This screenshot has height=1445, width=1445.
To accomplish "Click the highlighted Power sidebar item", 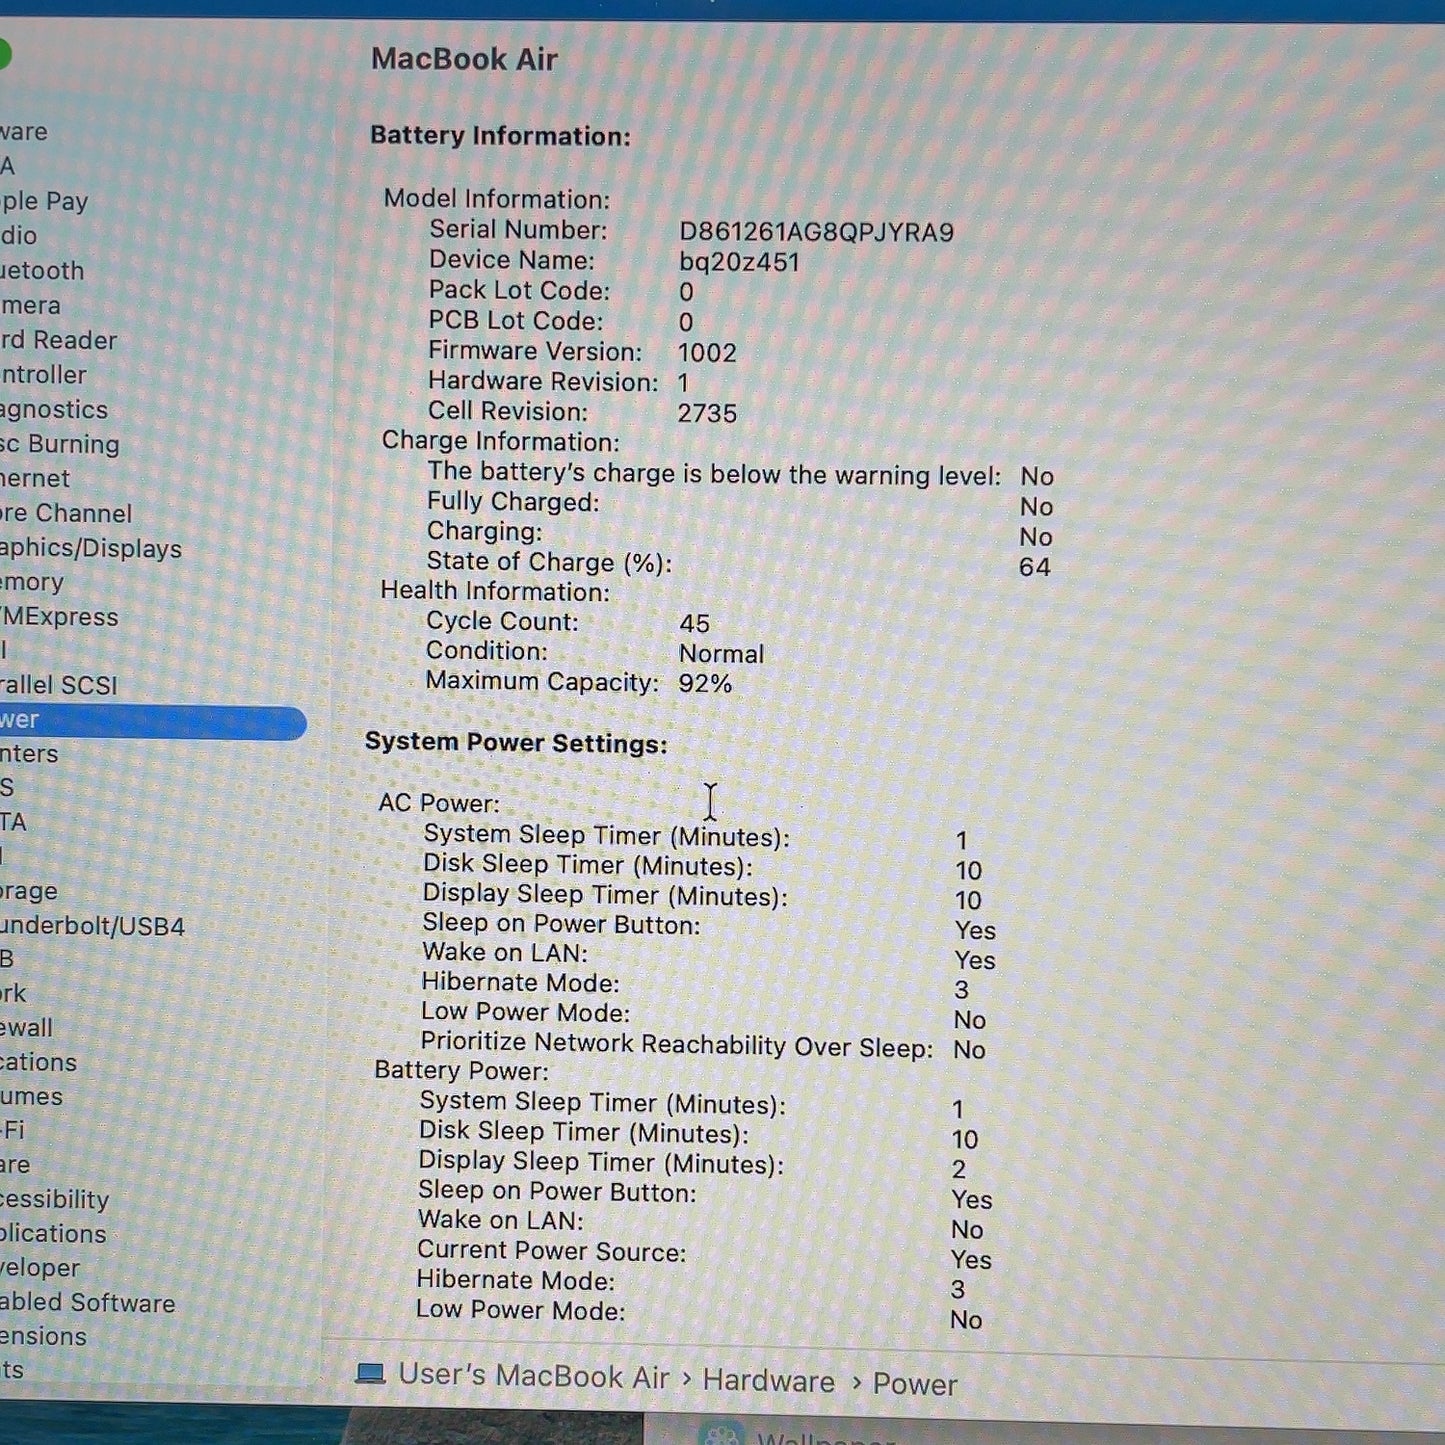I will pyautogui.click(x=152, y=721).
